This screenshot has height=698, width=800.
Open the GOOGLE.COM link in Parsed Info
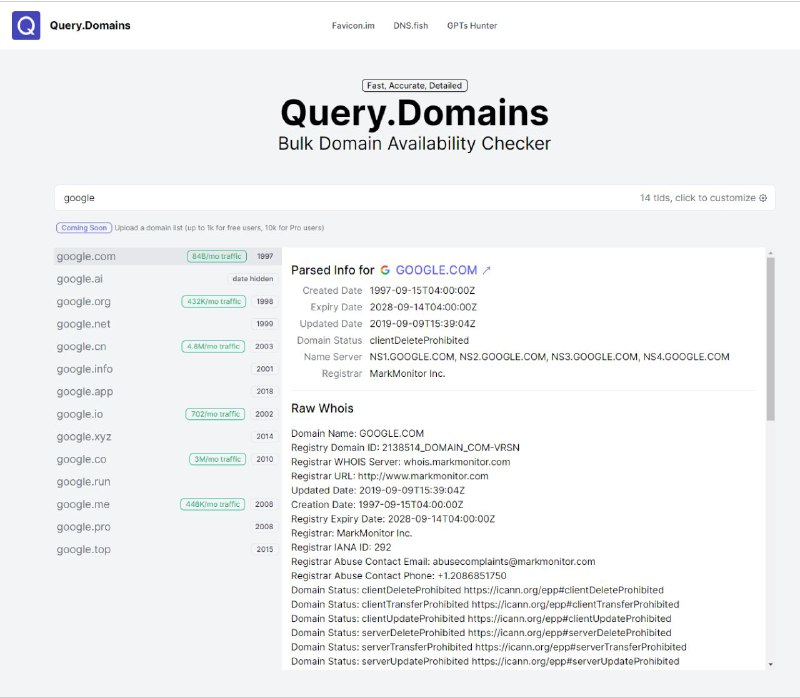pos(436,270)
